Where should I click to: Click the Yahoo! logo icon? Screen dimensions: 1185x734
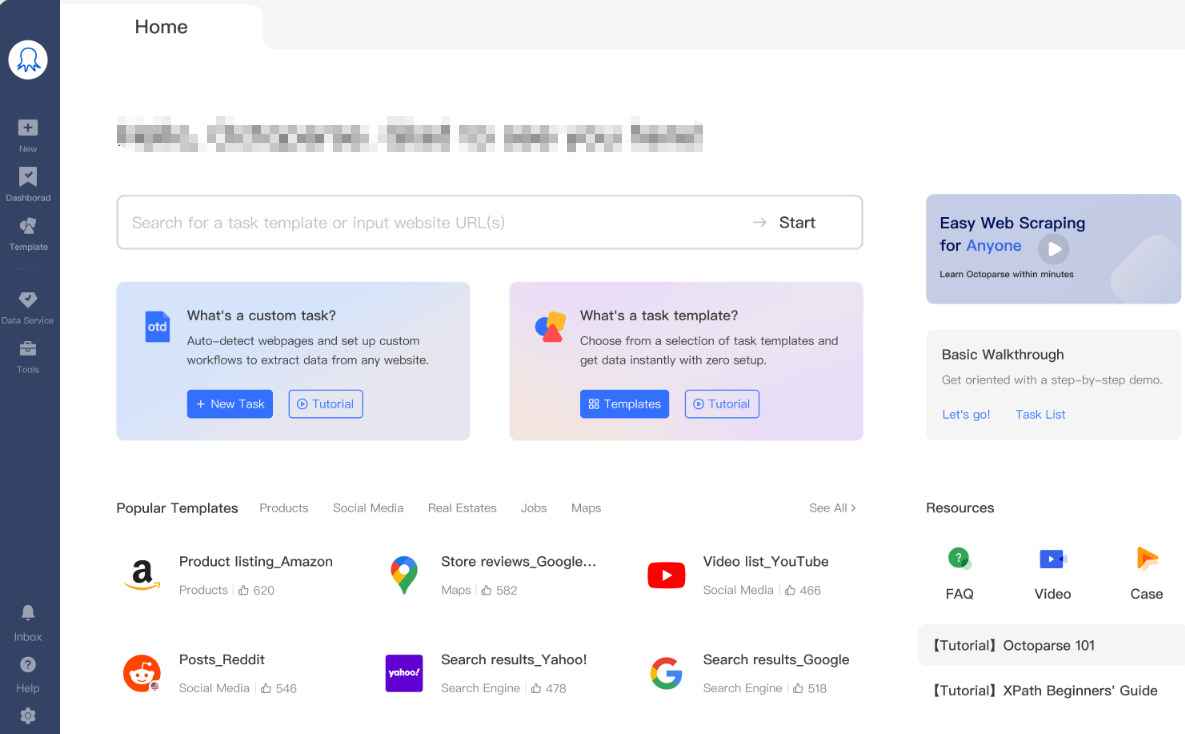click(x=404, y=673)
